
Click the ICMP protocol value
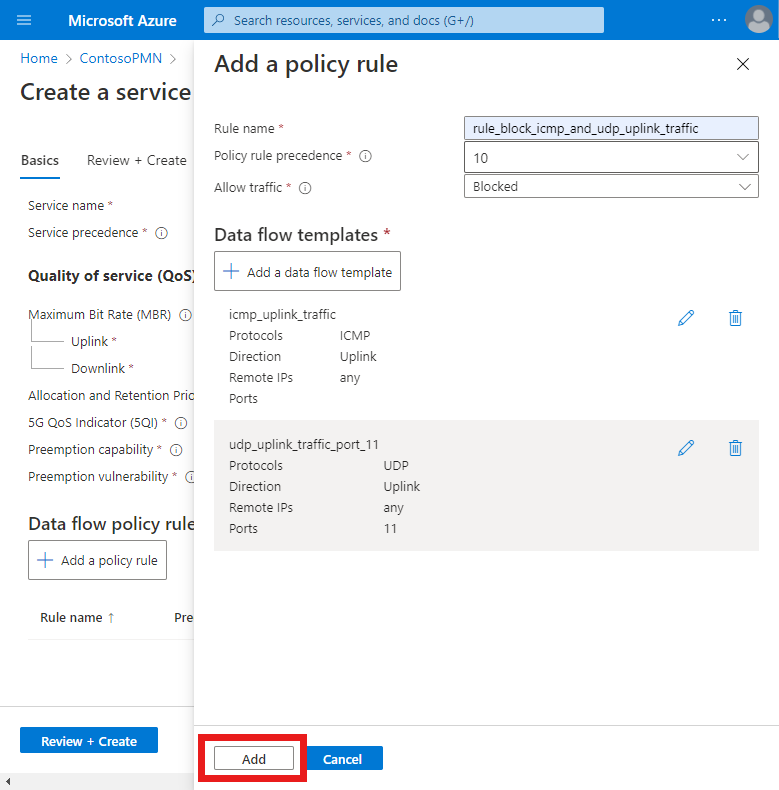(x=355, y=336)
